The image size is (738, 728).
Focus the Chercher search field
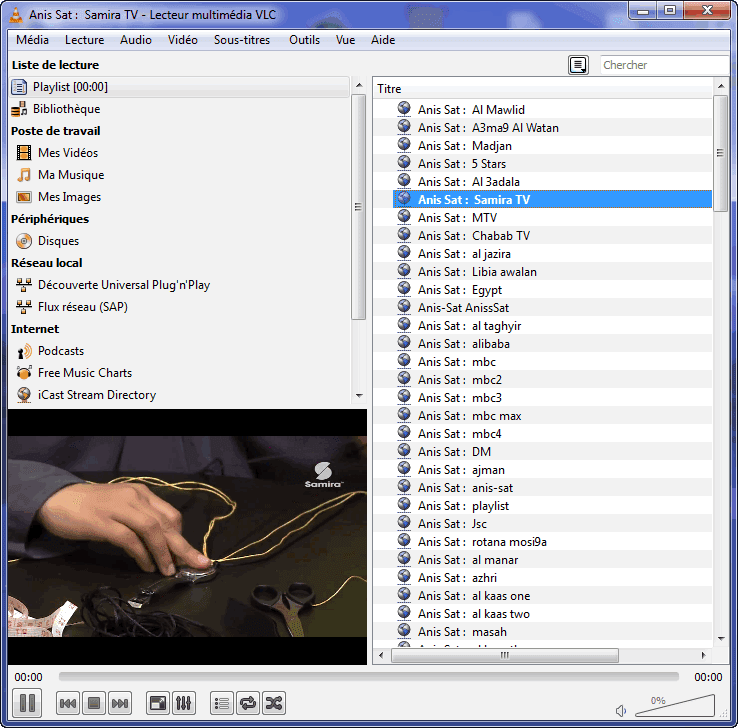(x=664, y=65)
